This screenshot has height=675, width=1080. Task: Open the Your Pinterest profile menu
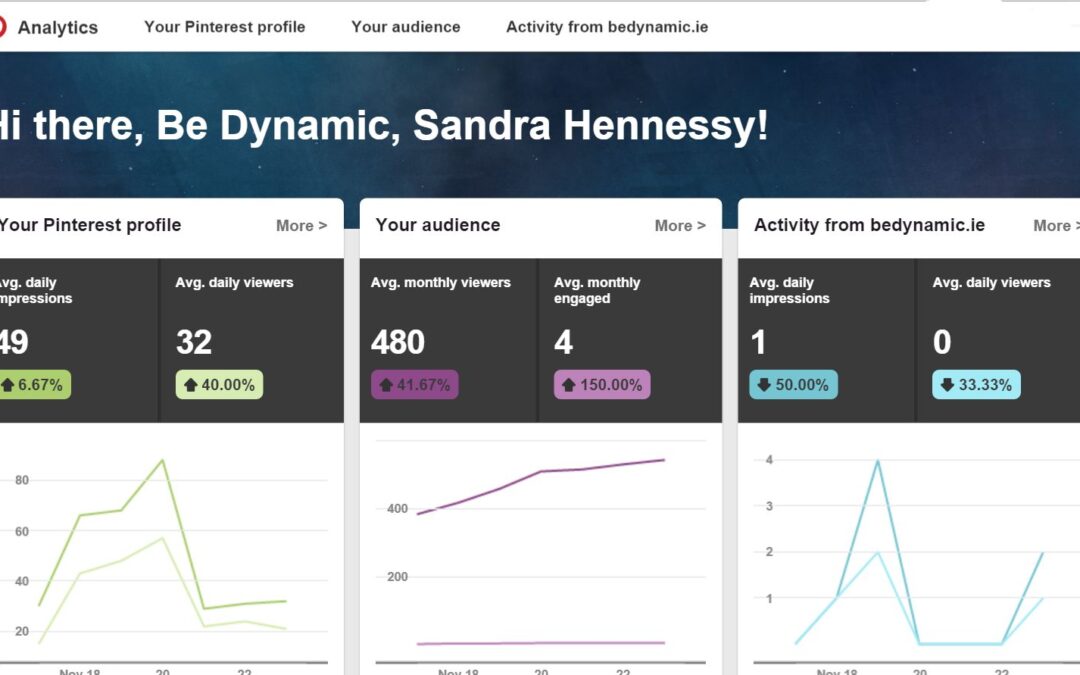pyautogui.click(x=225, y=27)
